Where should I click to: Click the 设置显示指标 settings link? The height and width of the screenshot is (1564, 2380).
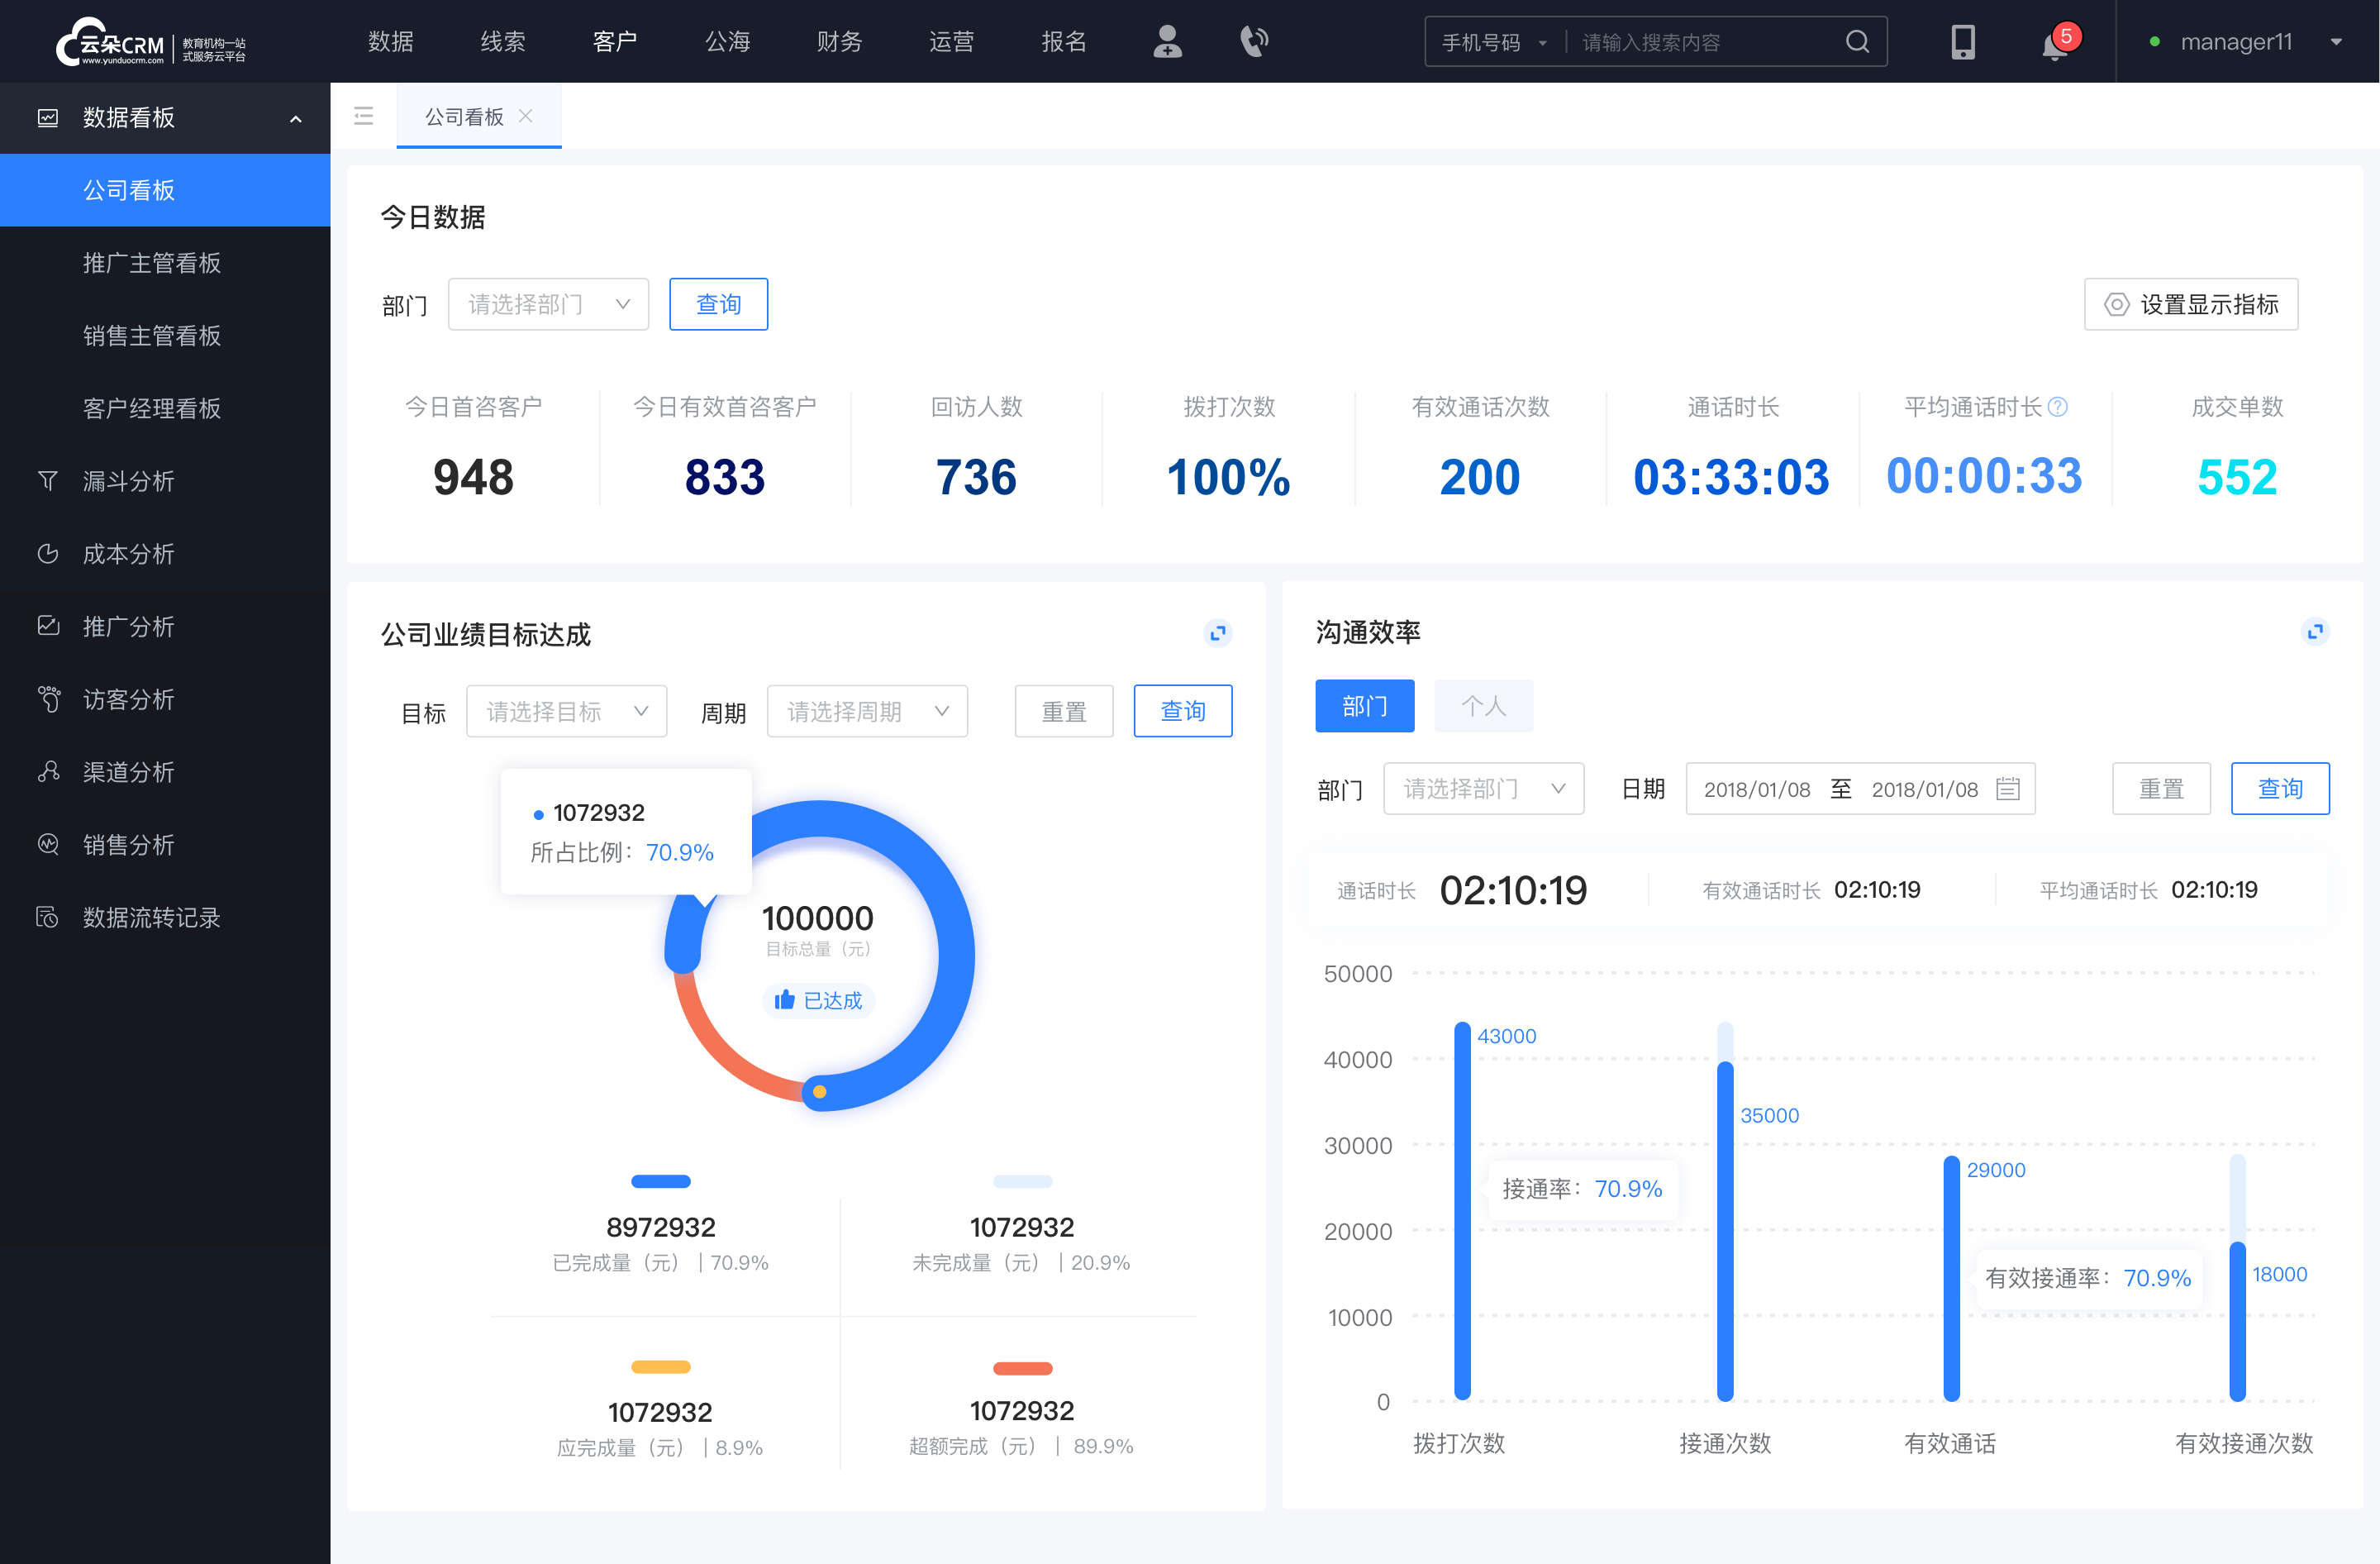click(2192, 302)
